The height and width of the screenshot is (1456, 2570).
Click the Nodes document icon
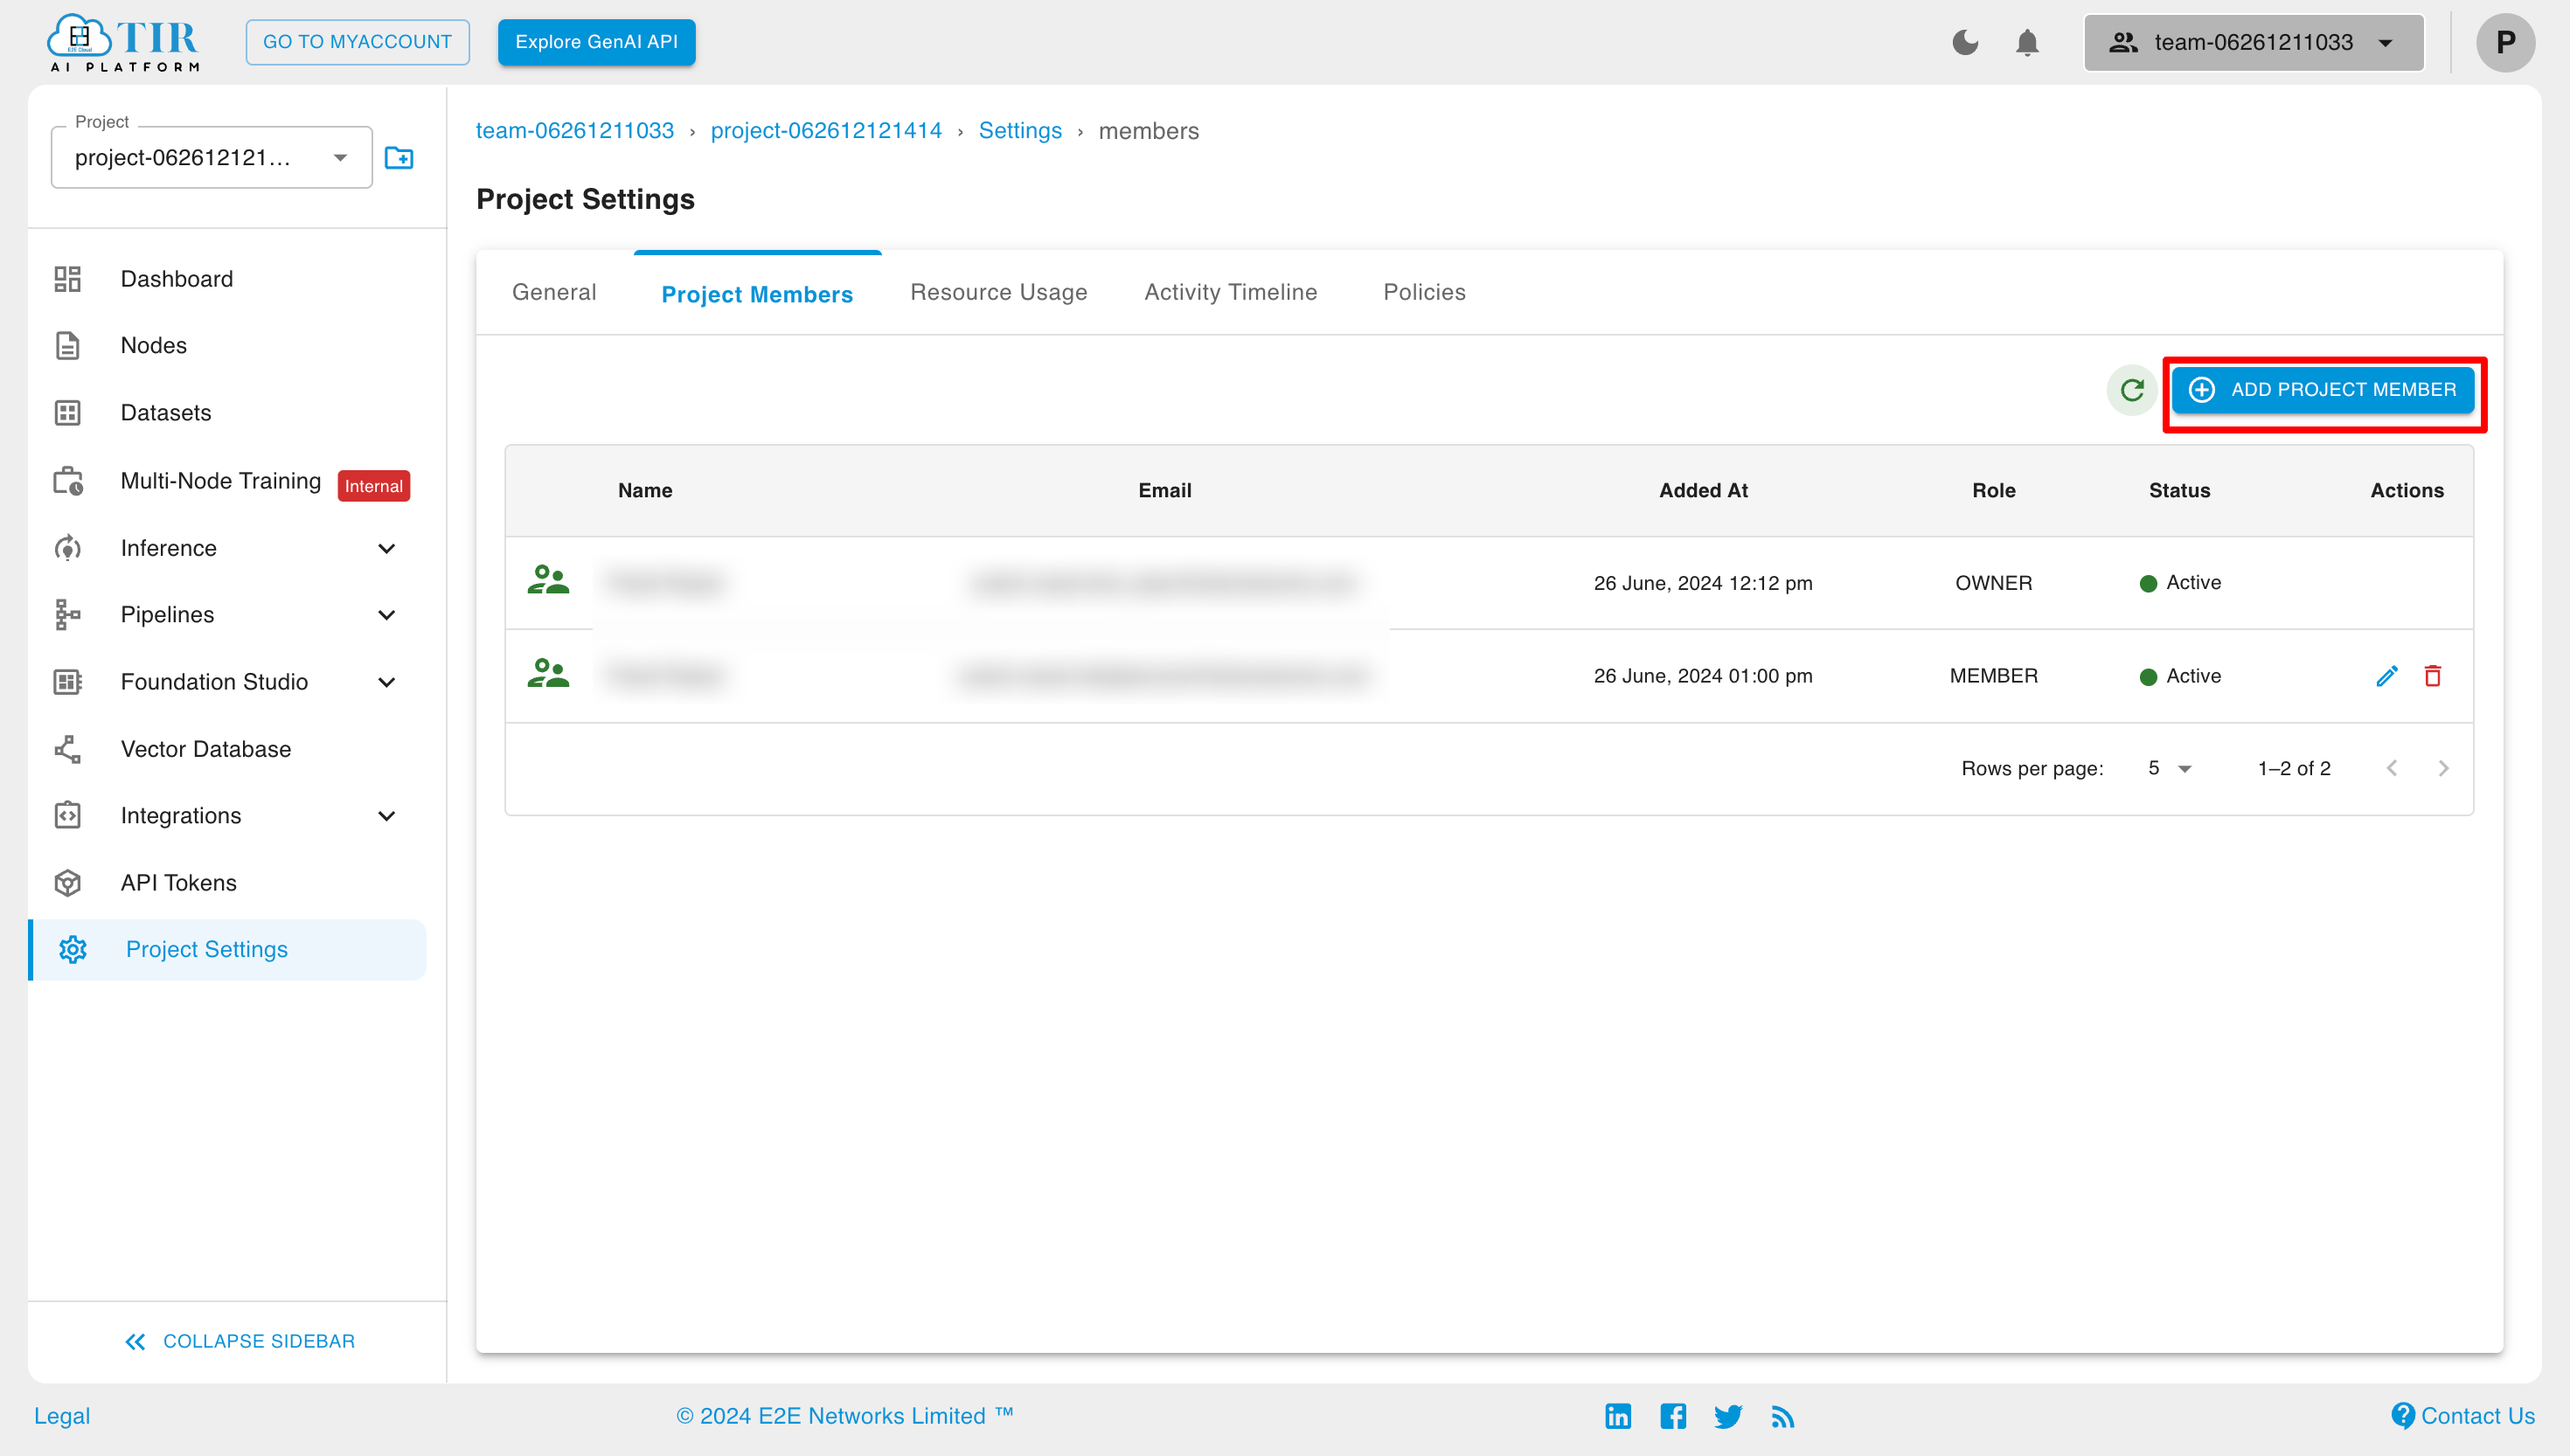(x=67, y=346)
